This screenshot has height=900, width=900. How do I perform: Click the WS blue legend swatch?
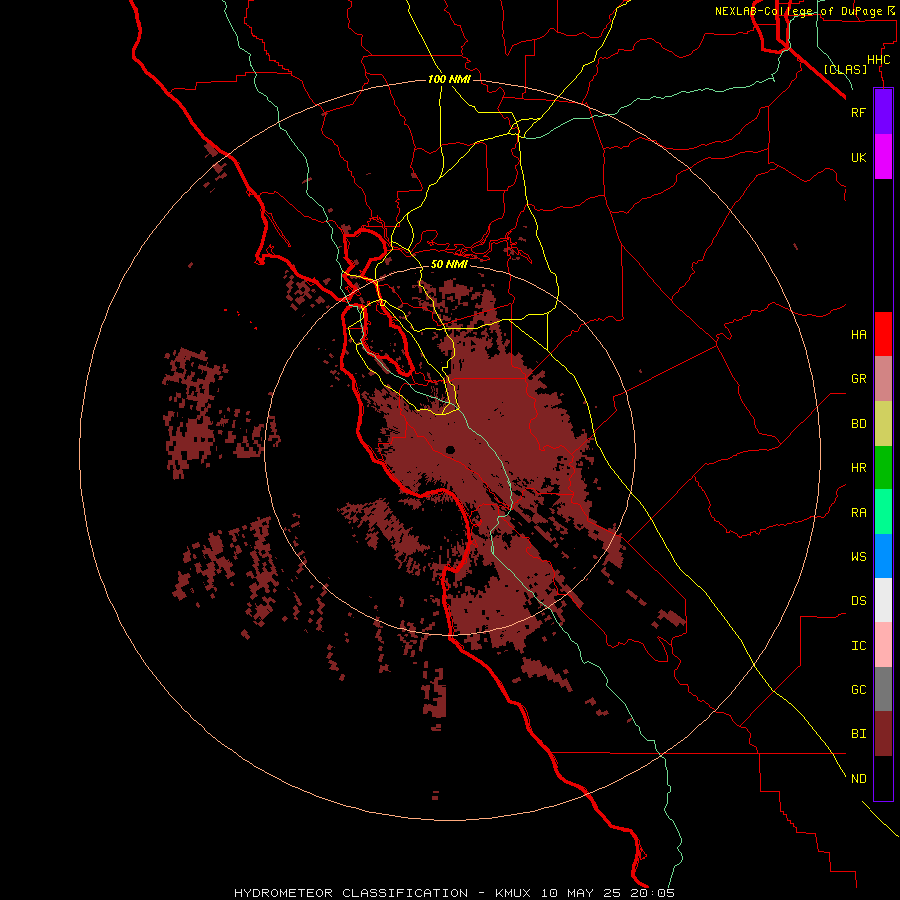tap(883, 556)
